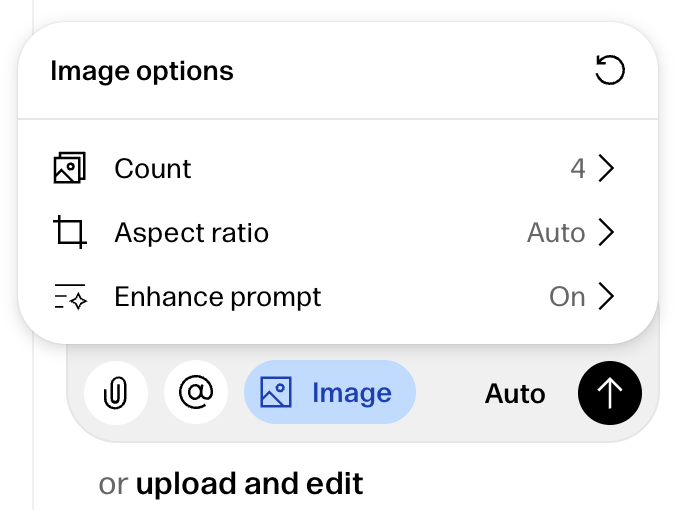Click the "upload and edit" link

(x=249, y=484)
